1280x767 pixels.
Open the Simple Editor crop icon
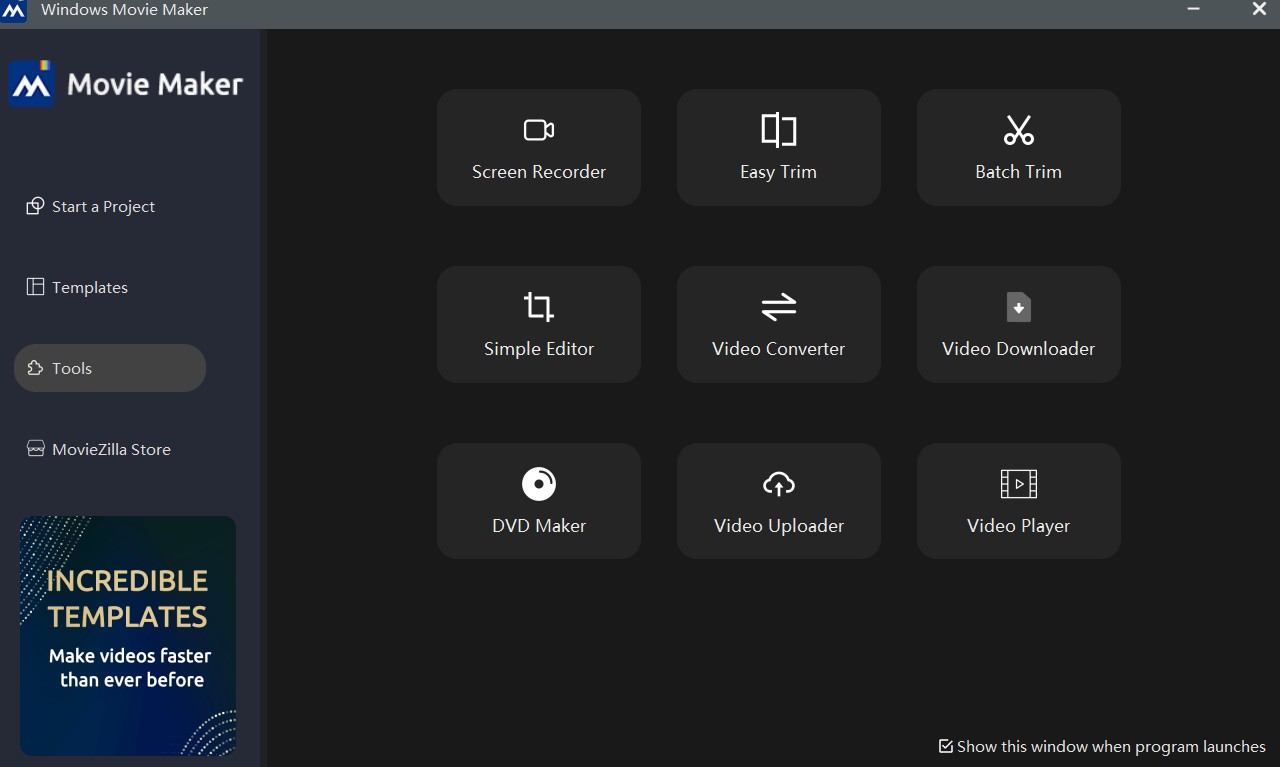[539, 307]
